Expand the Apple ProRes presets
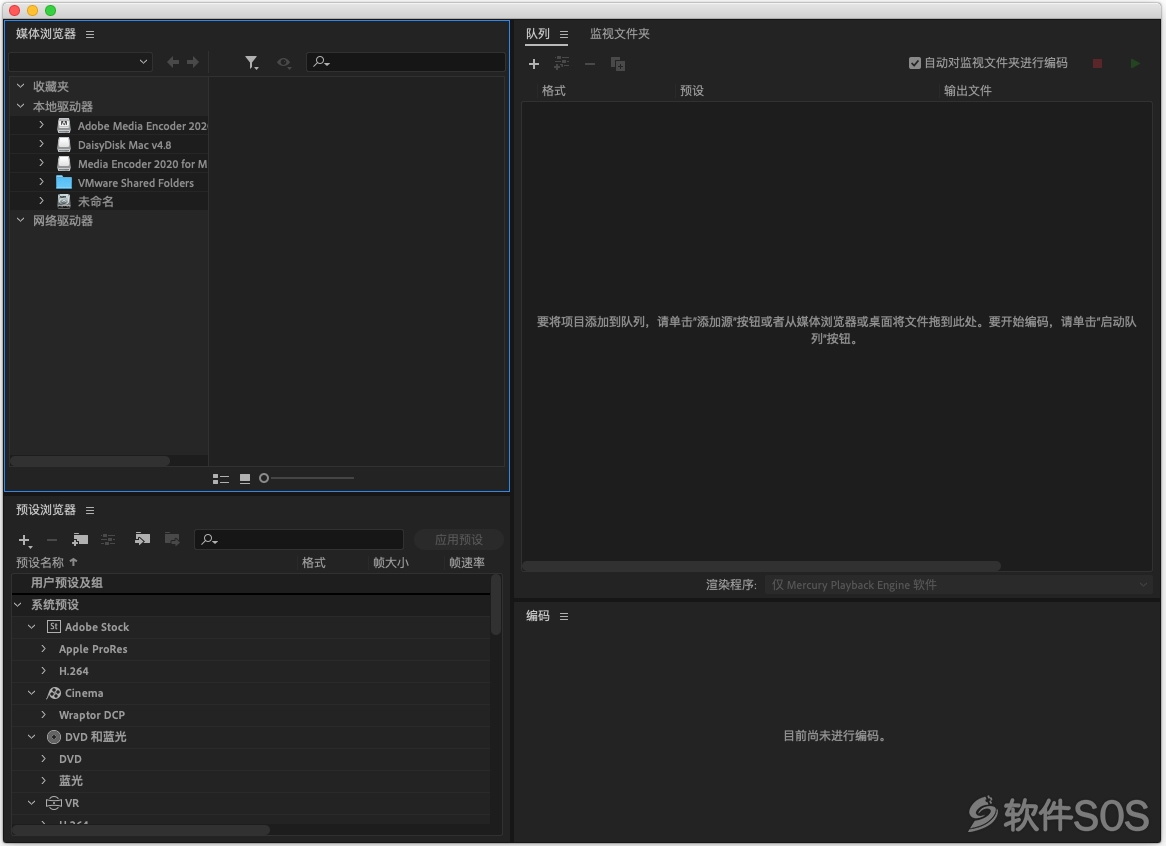 tap(43, 649)
